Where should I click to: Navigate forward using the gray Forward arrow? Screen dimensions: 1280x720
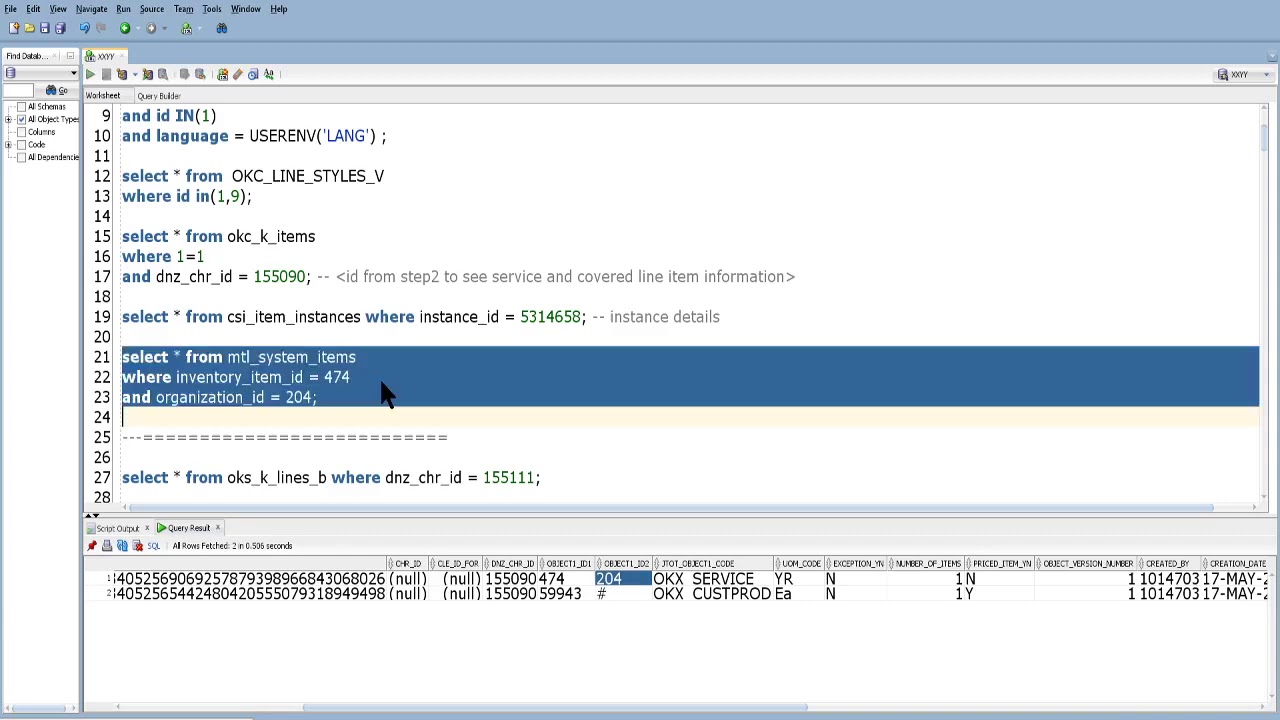(151, 28)
